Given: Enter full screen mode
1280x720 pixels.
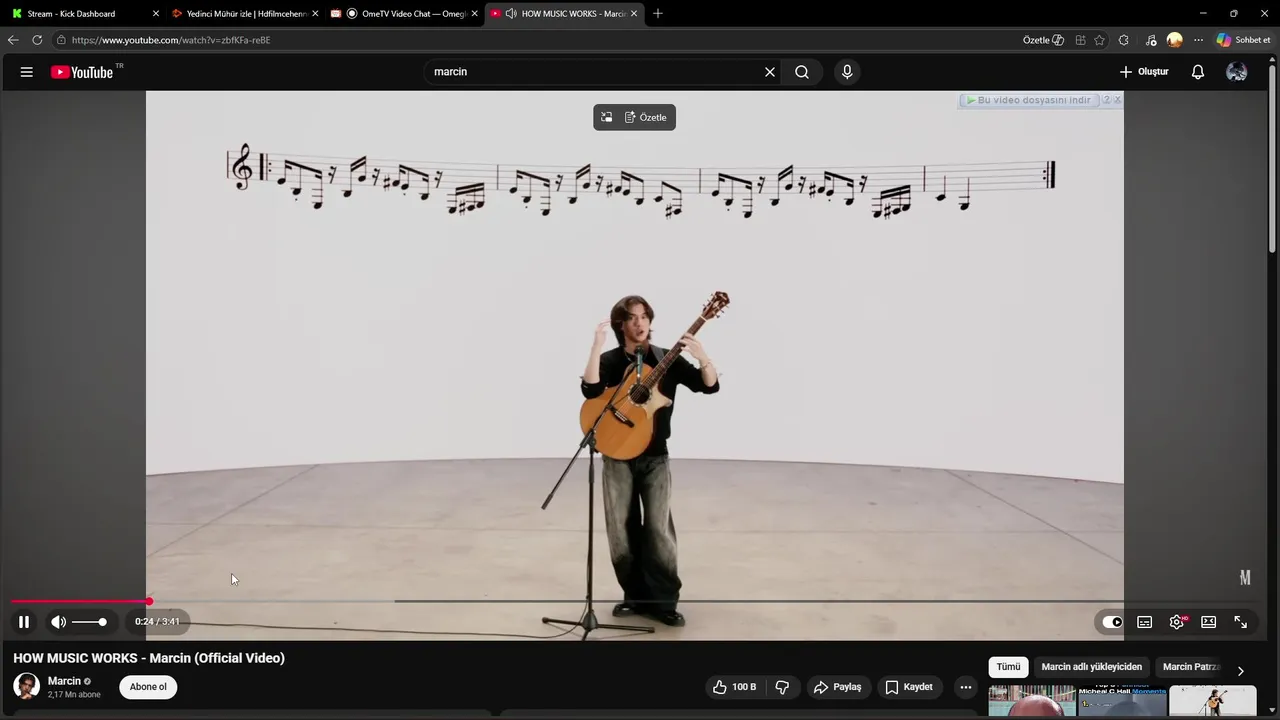Looking at the screenshot, I should (1240, 622).
